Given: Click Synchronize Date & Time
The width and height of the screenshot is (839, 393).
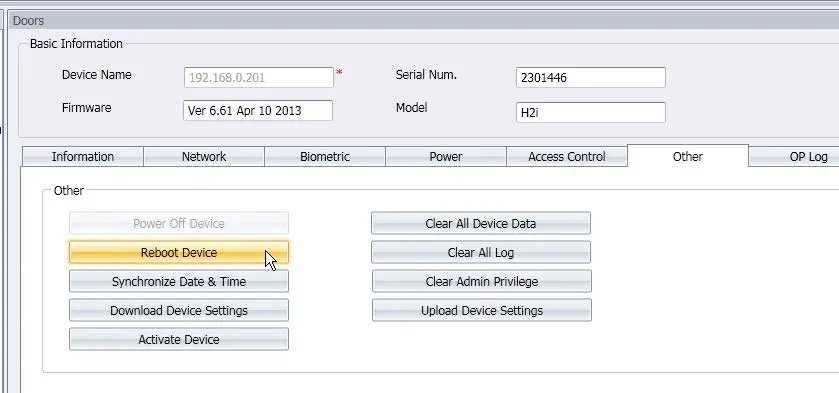Looking at the screenshot, I should pyautogui.click(x=179, y=281).
